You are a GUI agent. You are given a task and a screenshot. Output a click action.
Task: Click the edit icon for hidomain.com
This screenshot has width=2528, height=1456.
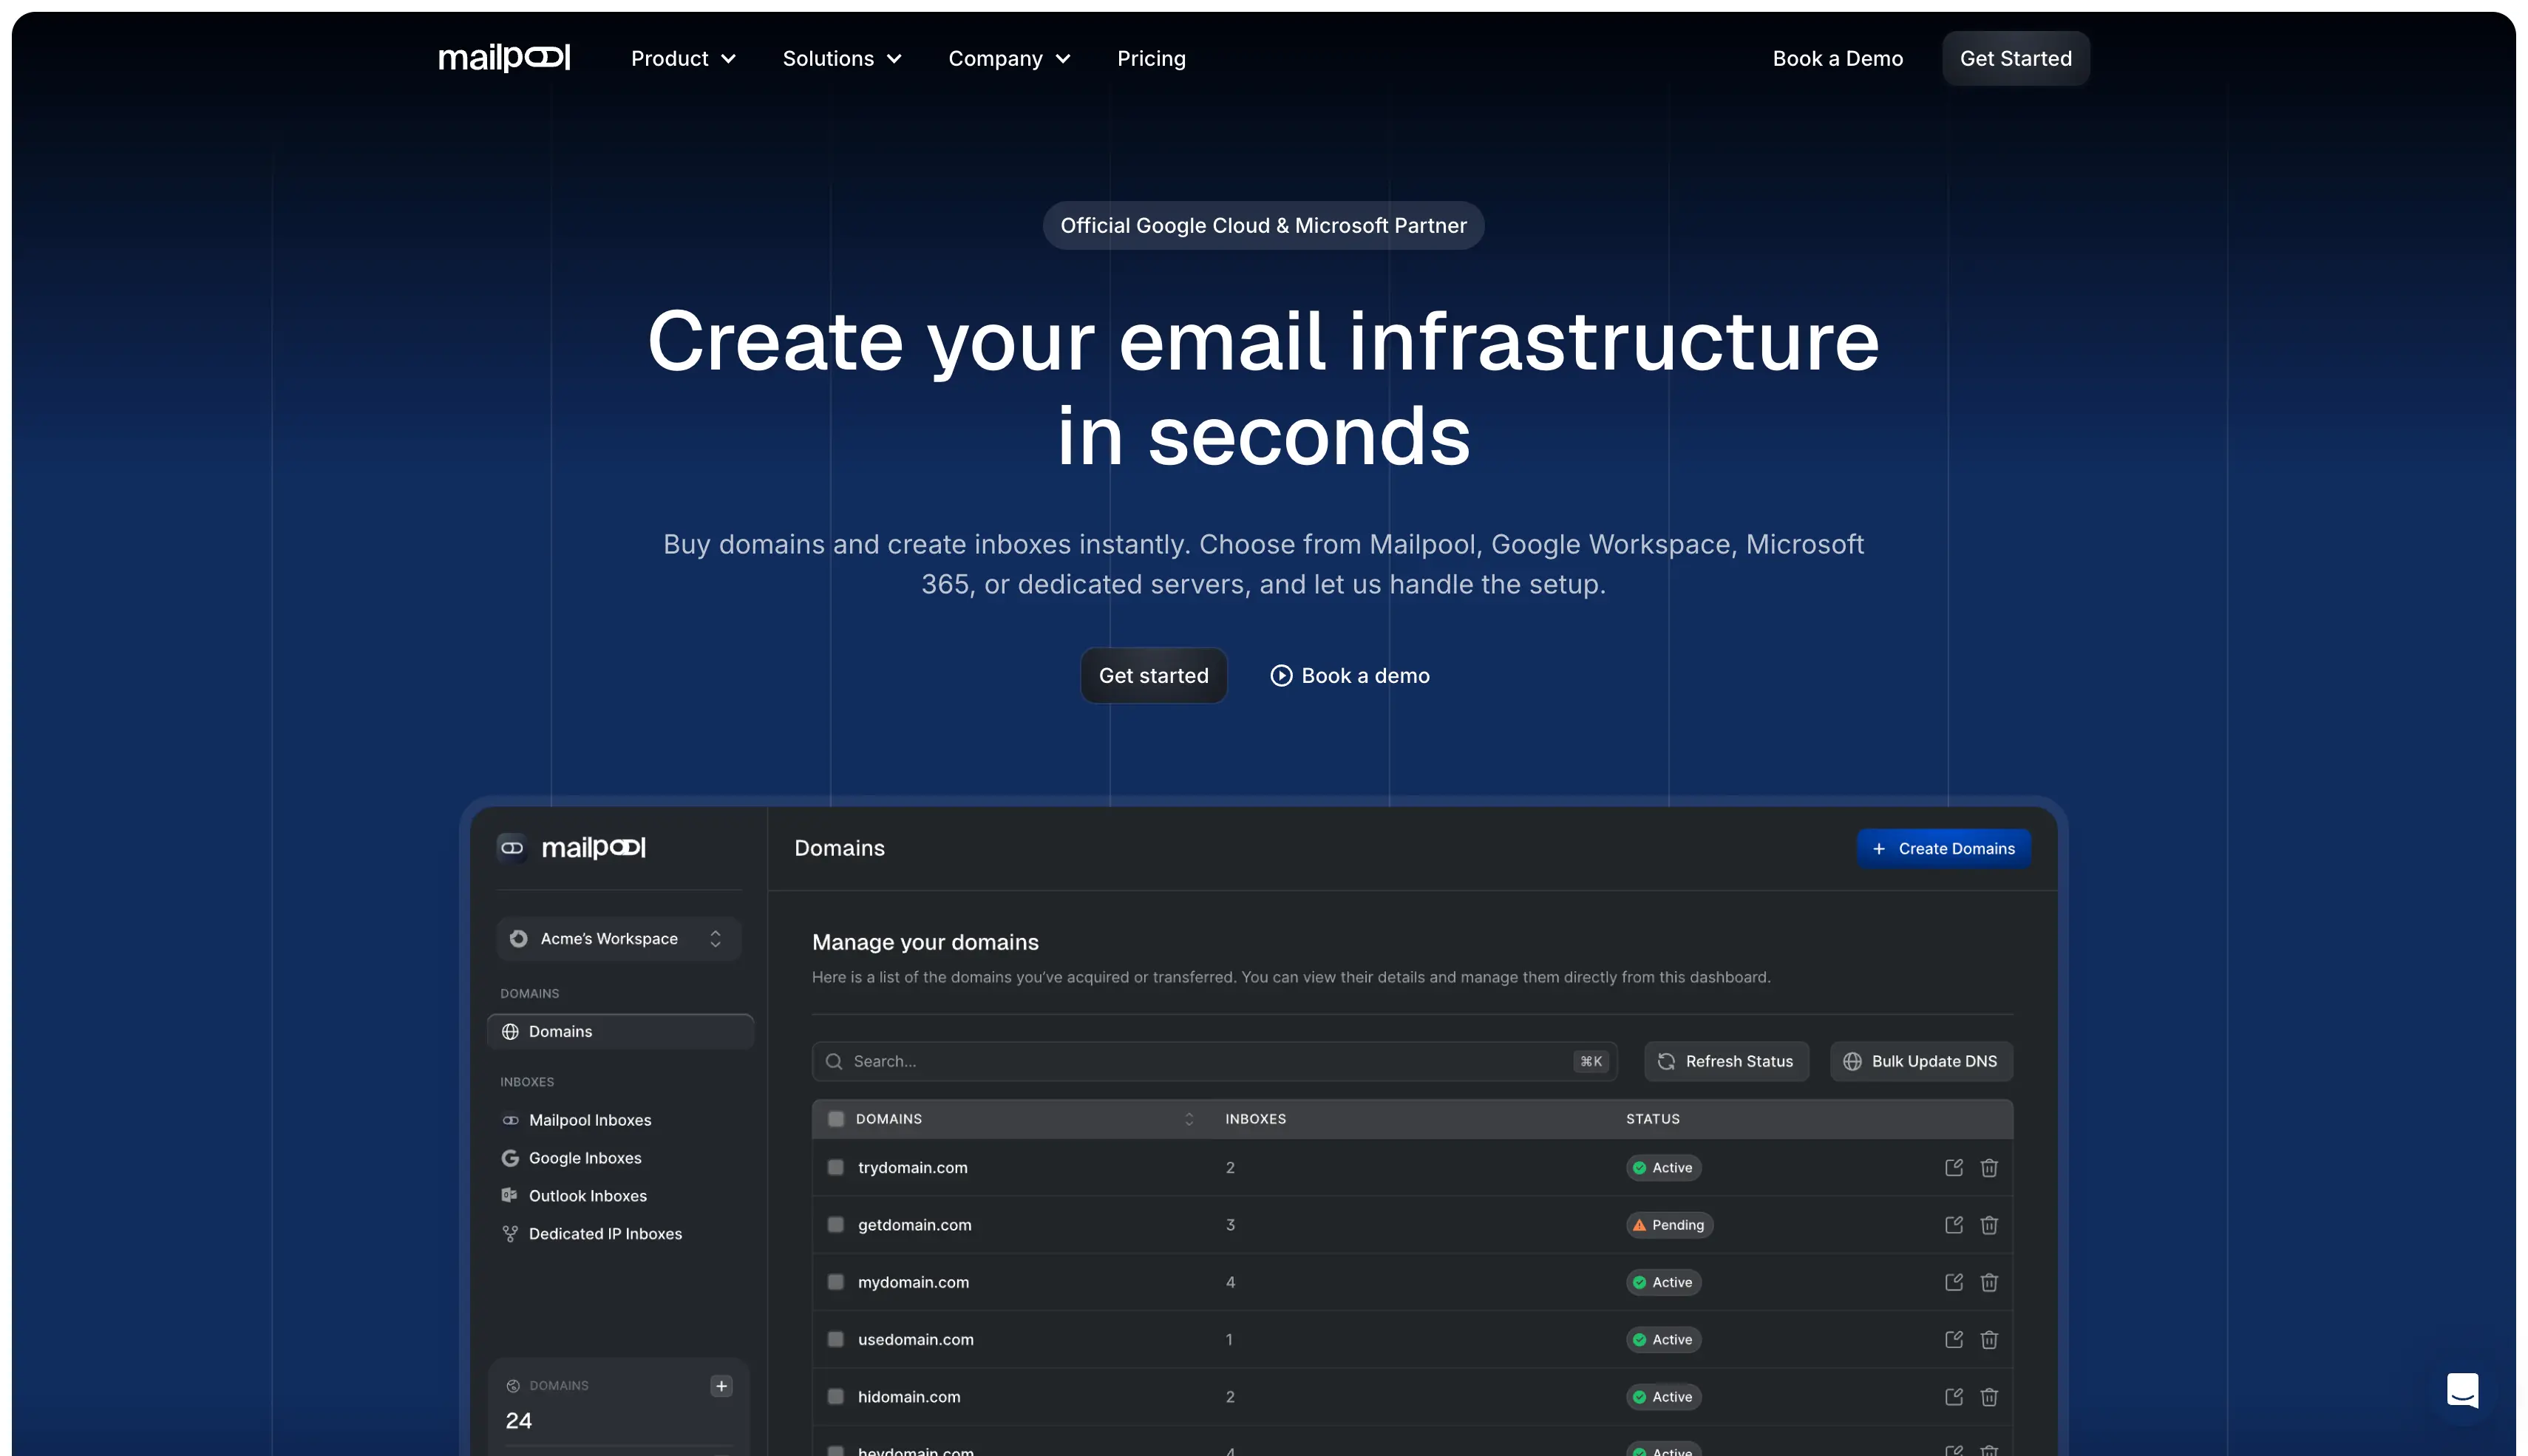pyautogui.click(x=1953, y=1396)
